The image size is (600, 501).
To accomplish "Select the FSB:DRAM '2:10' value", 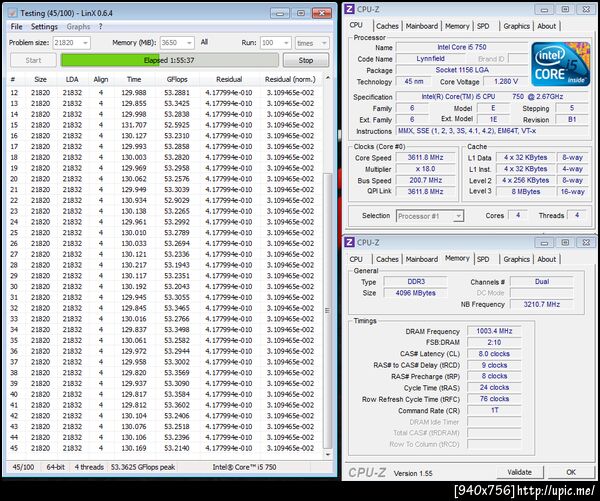I will (494, 343).
